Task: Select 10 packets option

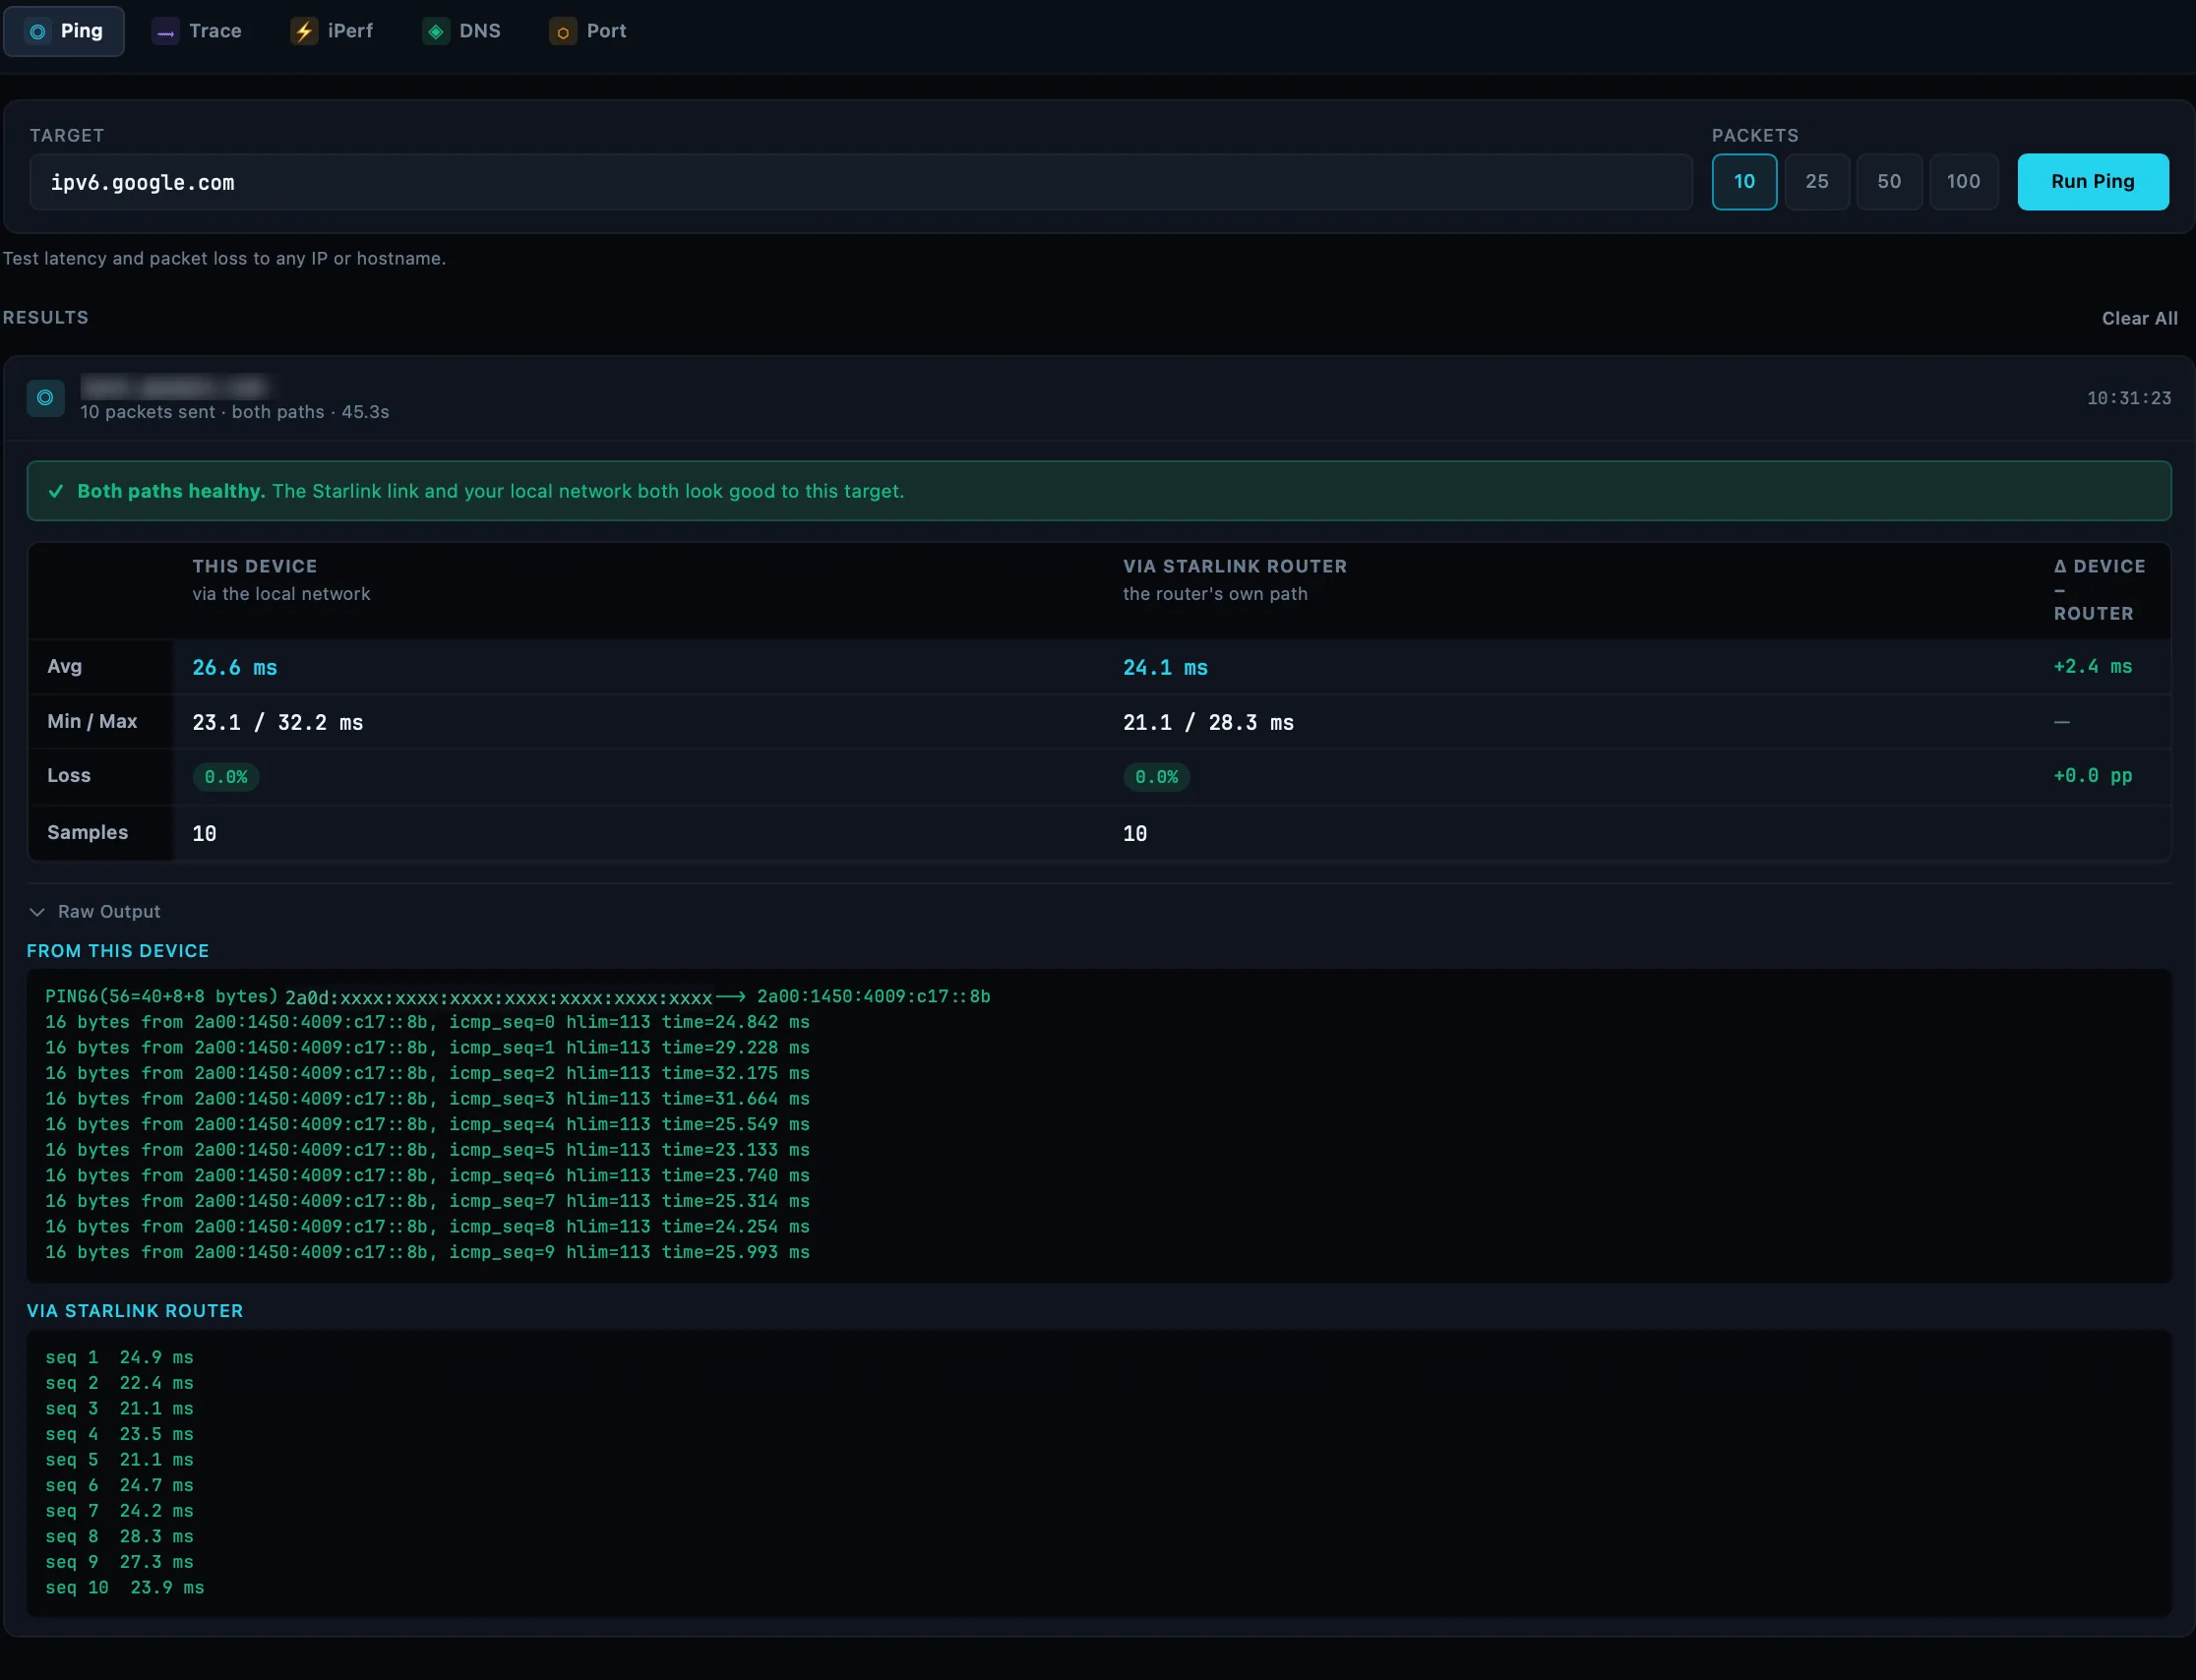Action: pos(1744,182)
